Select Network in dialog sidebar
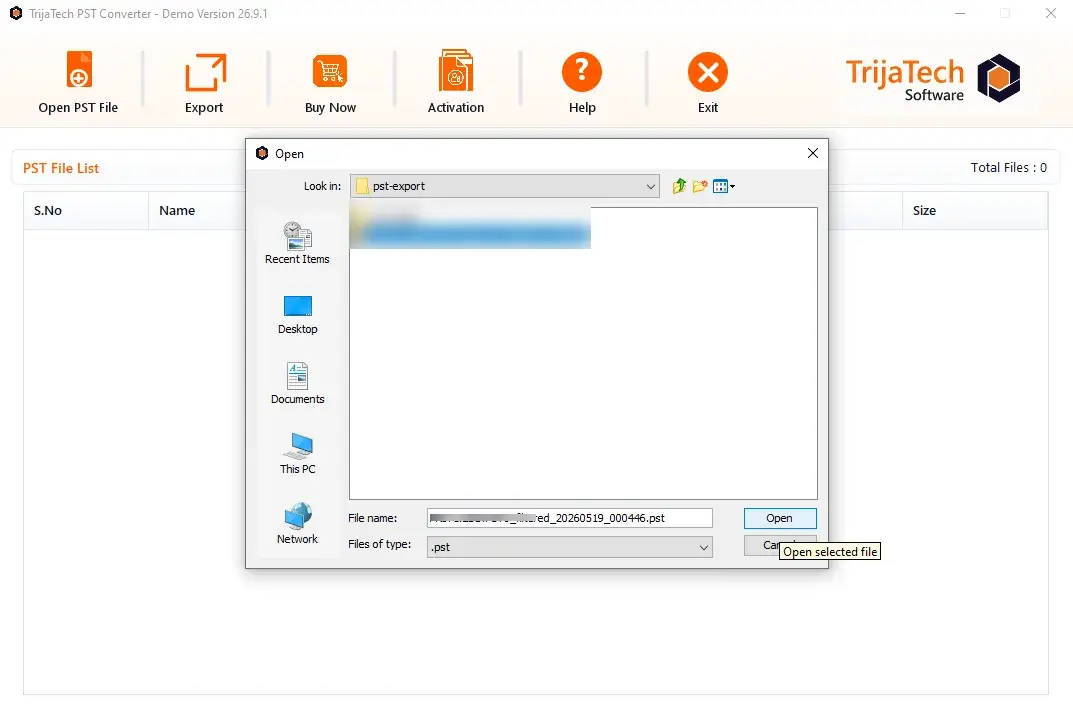This screenshot has height=708, width=1073. tap(297, 524)
